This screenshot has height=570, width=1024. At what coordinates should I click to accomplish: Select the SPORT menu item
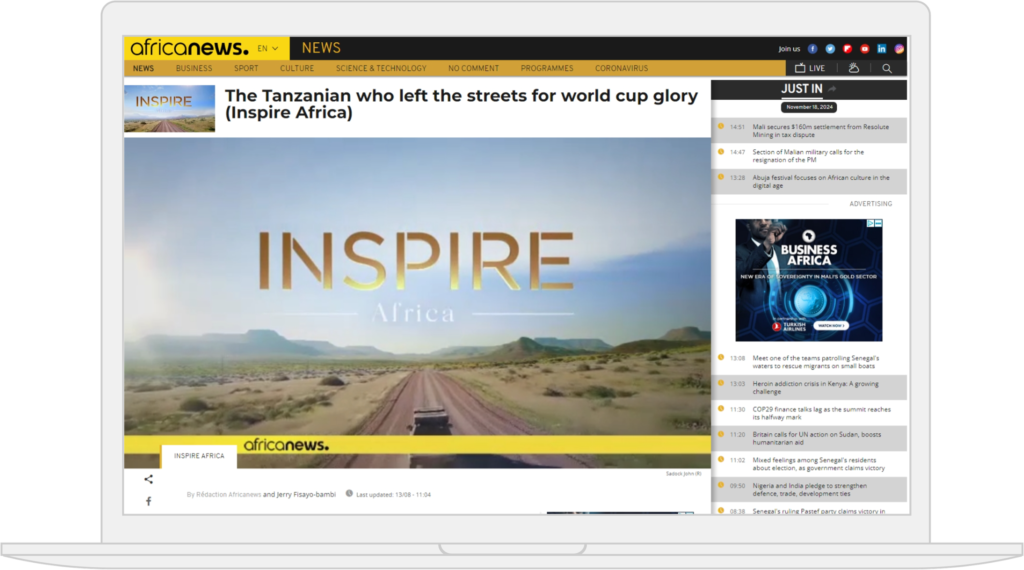(246, 68)
